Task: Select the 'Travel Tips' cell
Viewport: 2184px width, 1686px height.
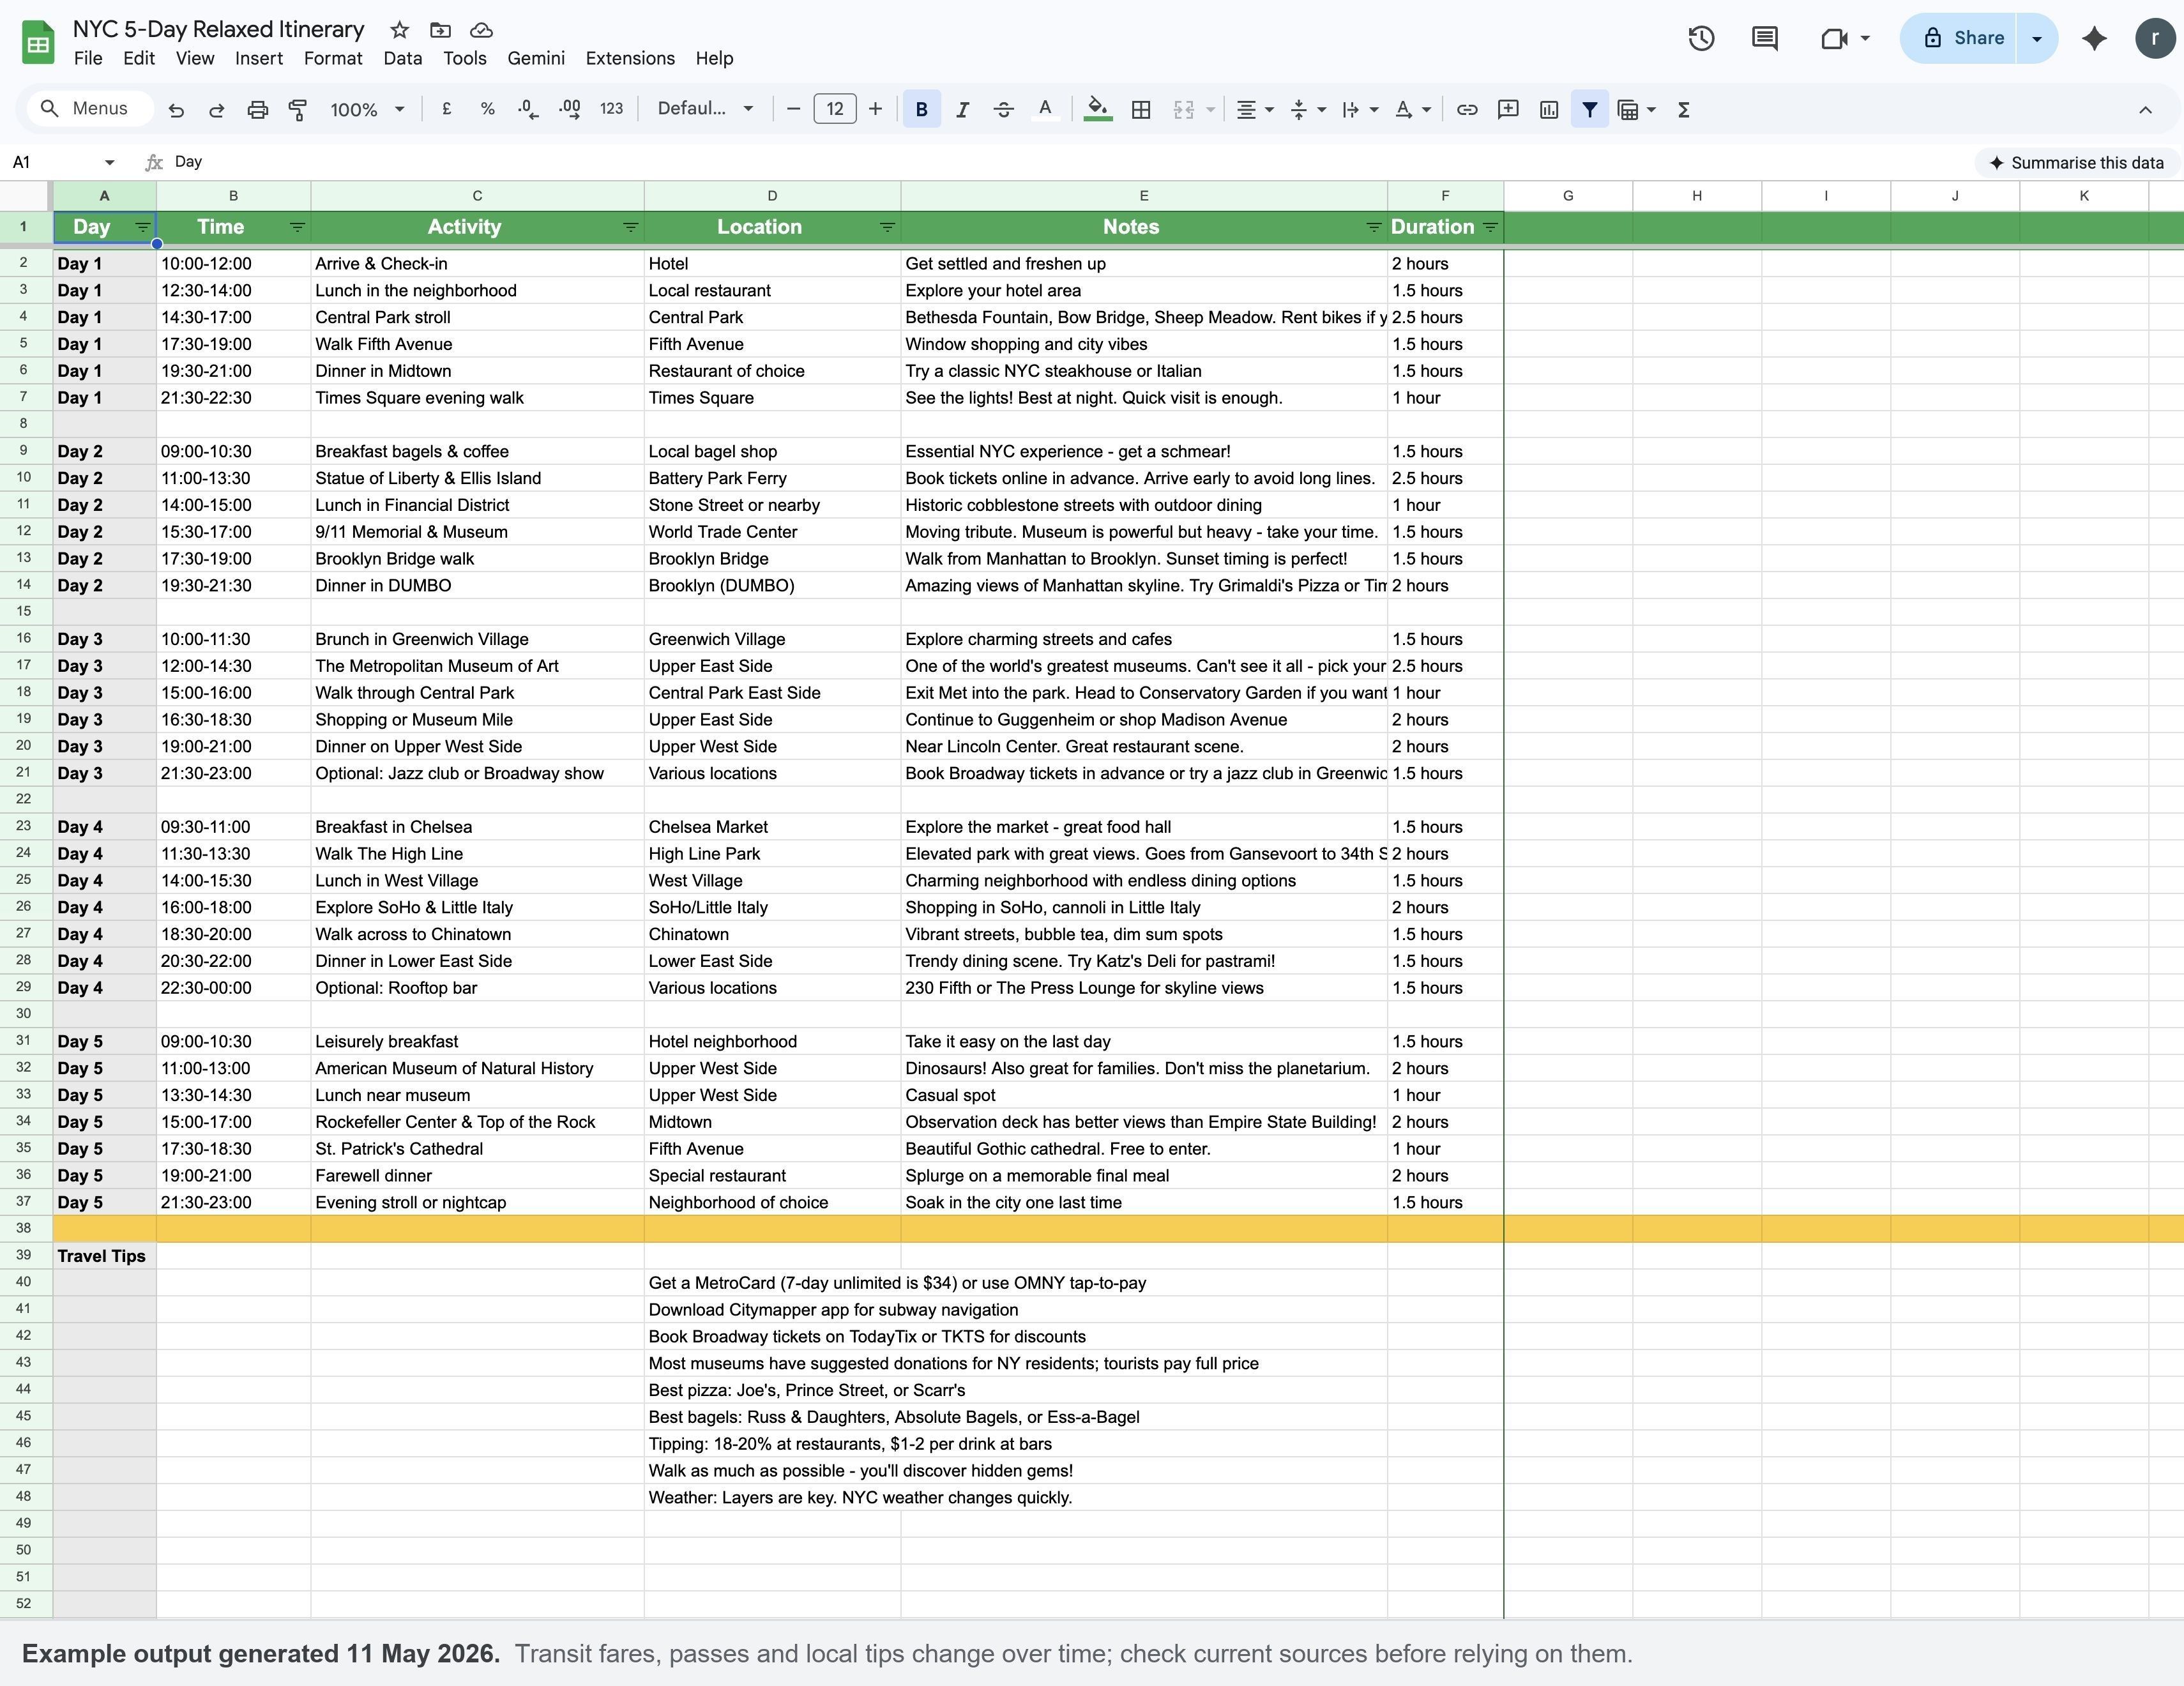Action: coord(105,1256)
